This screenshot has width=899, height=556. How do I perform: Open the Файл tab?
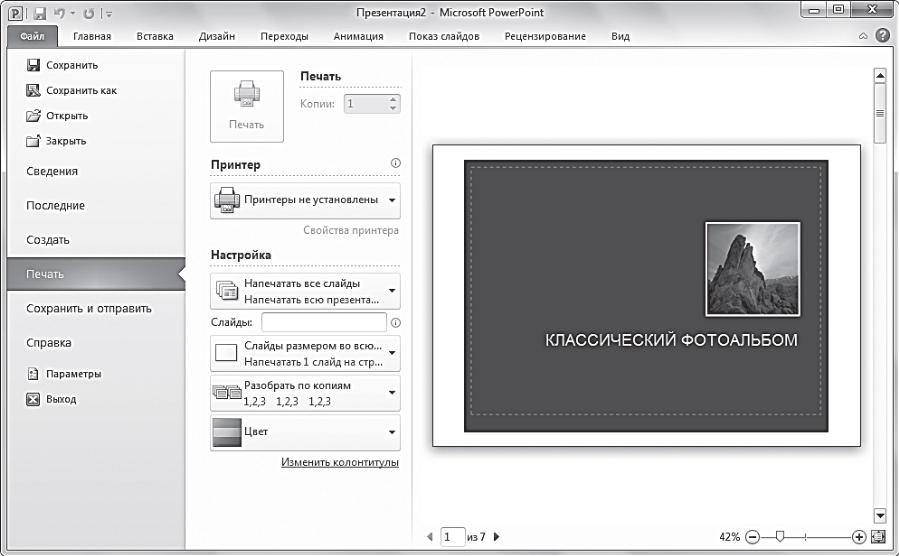(x=32, y=36)
